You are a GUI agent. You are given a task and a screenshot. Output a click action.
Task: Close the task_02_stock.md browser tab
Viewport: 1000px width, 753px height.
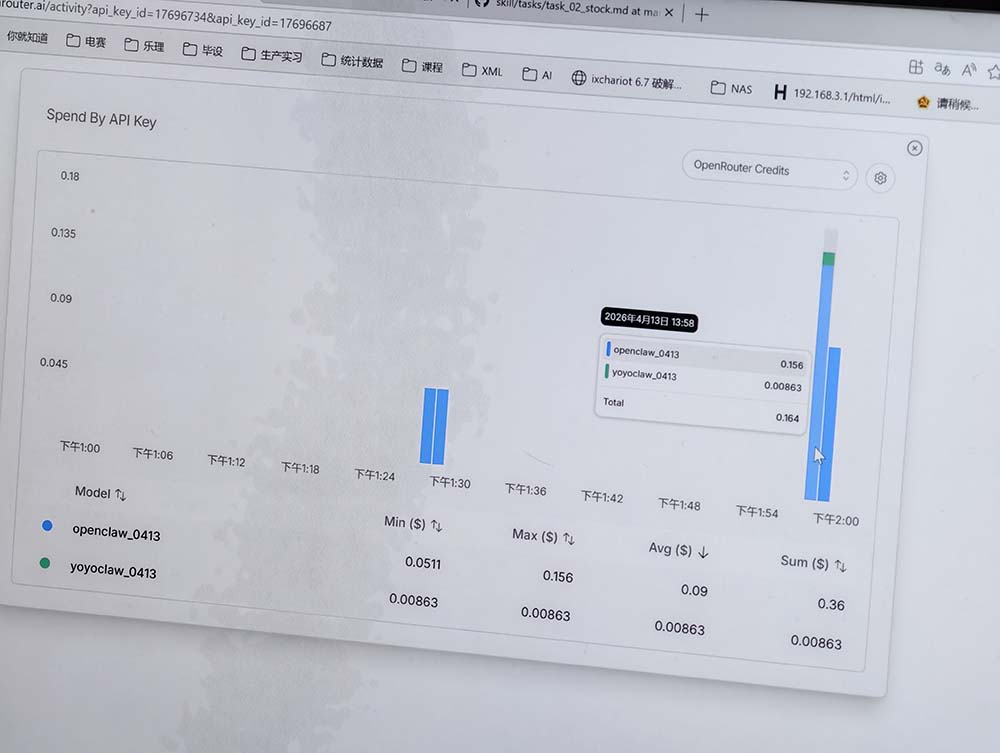[x=669, y=13]
